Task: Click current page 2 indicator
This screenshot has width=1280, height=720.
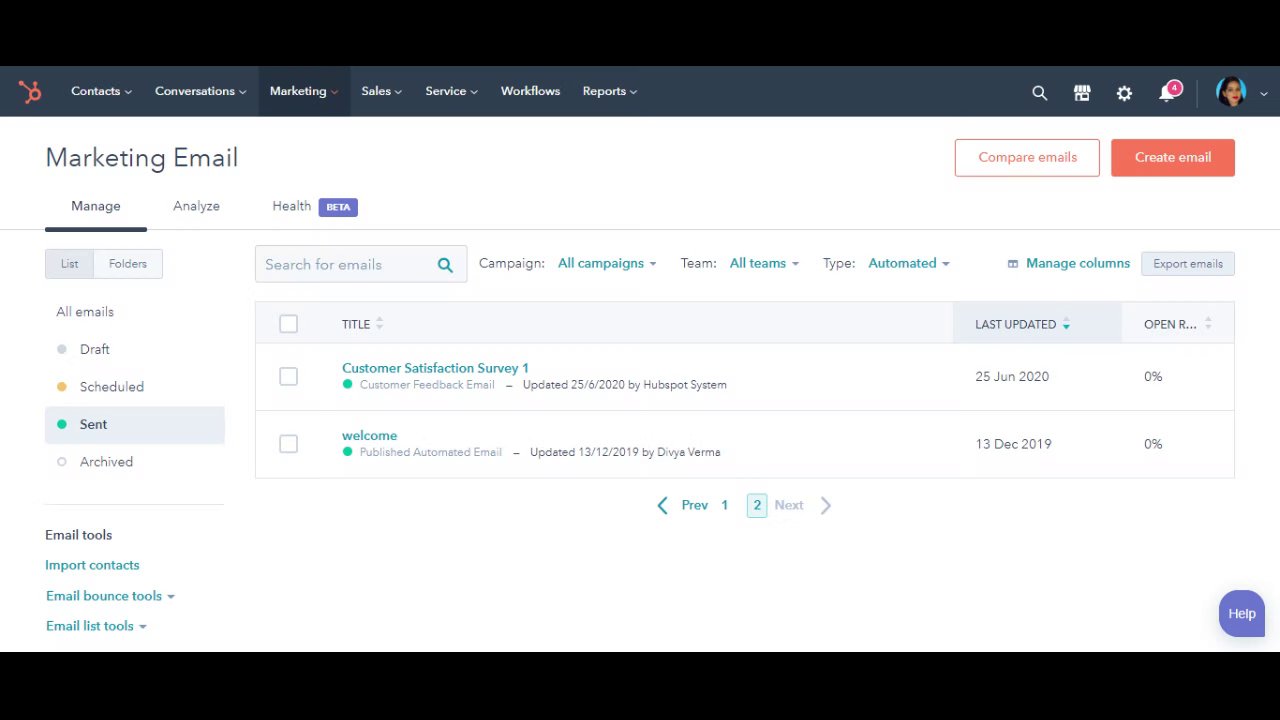Action: pyautogui.click(x=757, y=506)
